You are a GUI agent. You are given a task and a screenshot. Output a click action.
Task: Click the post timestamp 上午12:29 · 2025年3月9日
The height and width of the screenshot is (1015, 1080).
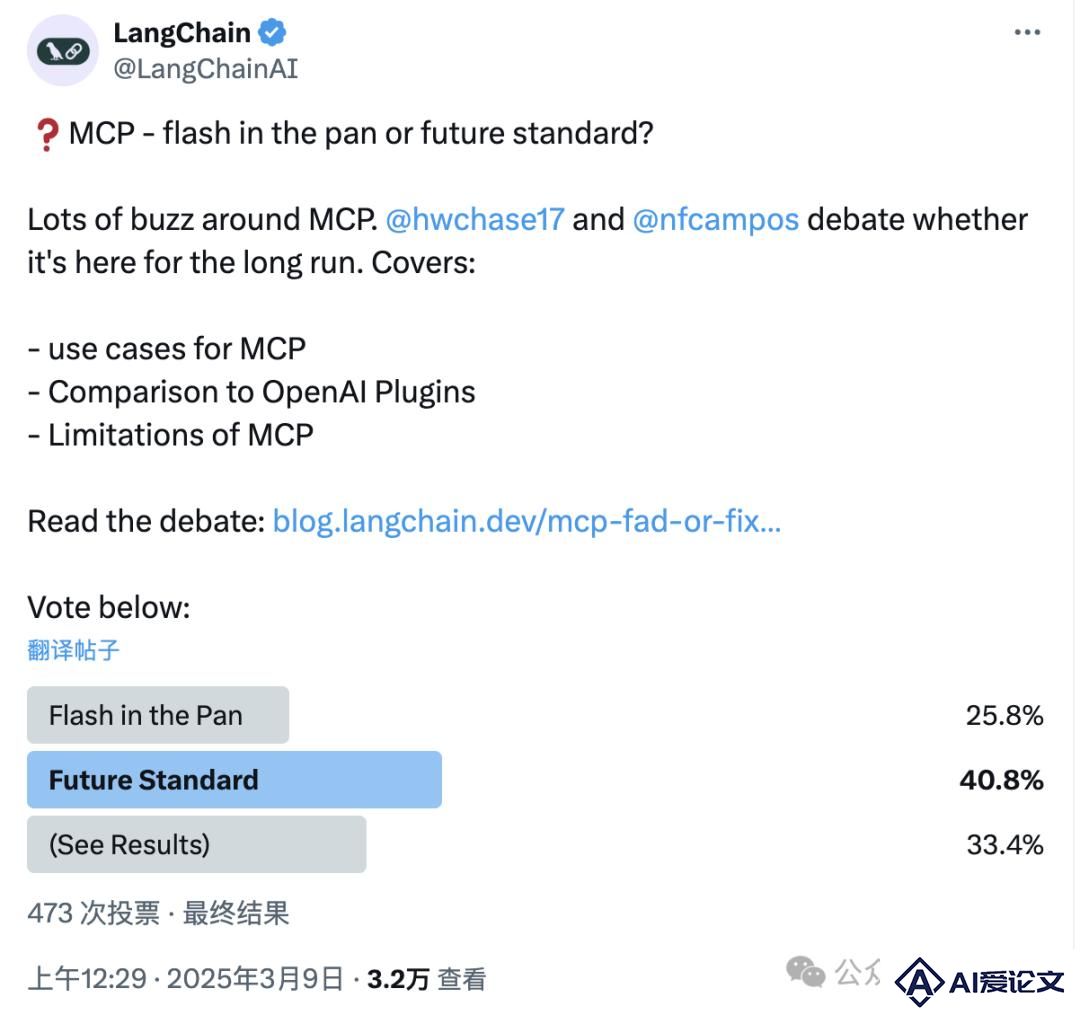click(185, 979)
